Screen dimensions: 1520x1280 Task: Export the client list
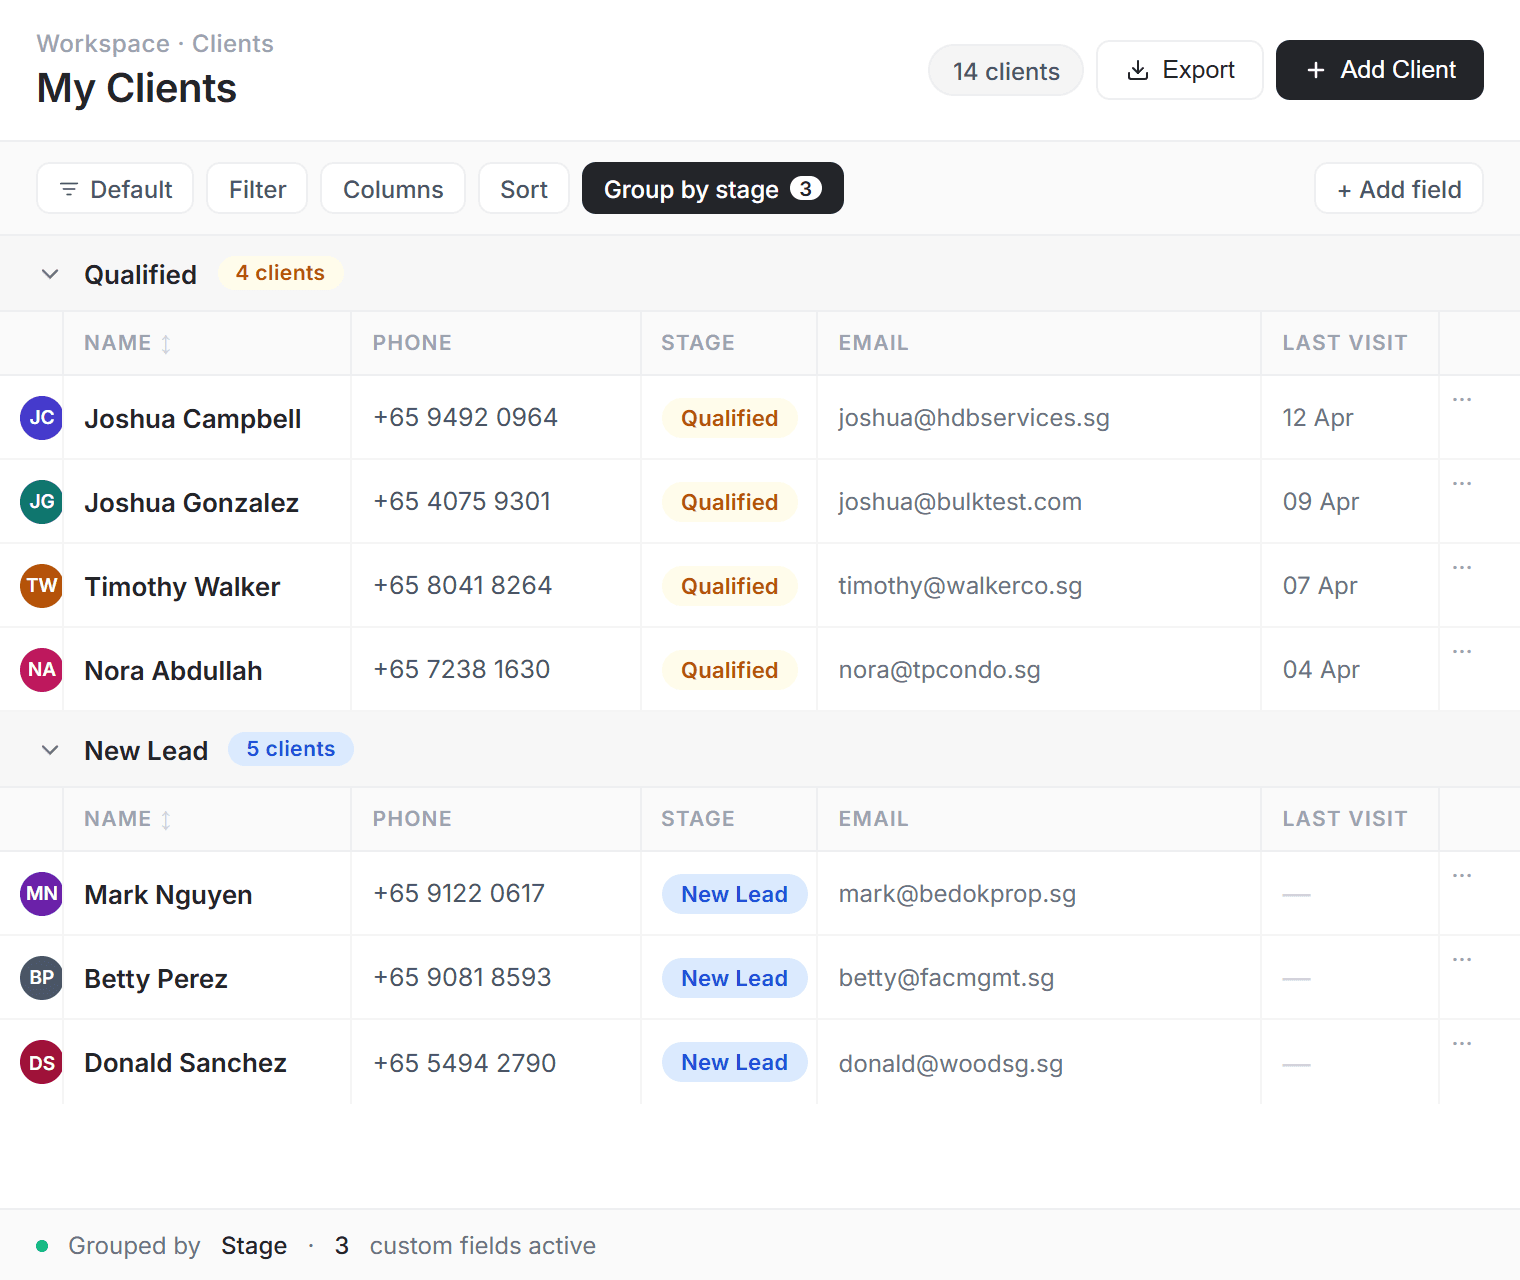pos(1180,70)
